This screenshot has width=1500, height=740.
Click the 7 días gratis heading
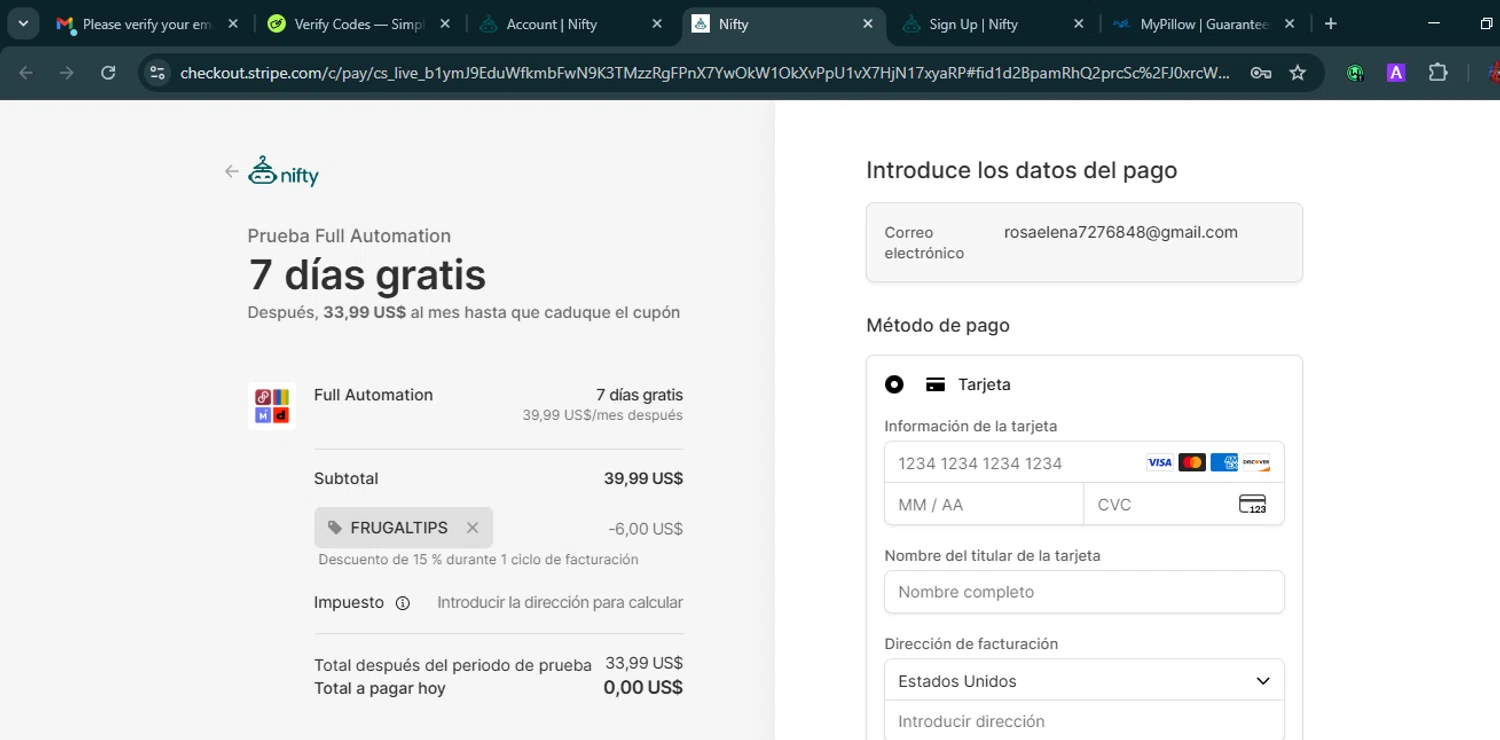click(367, 275)
